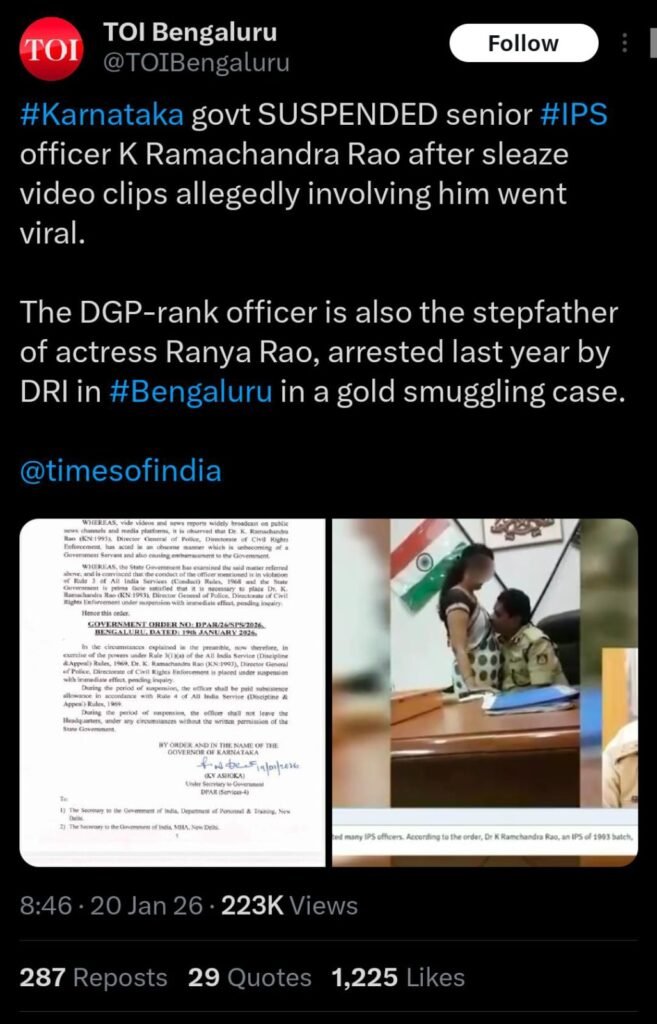657x1024 pixels.
Task: Open the TOI Bengaluru display name
Action: click(190, 32)
